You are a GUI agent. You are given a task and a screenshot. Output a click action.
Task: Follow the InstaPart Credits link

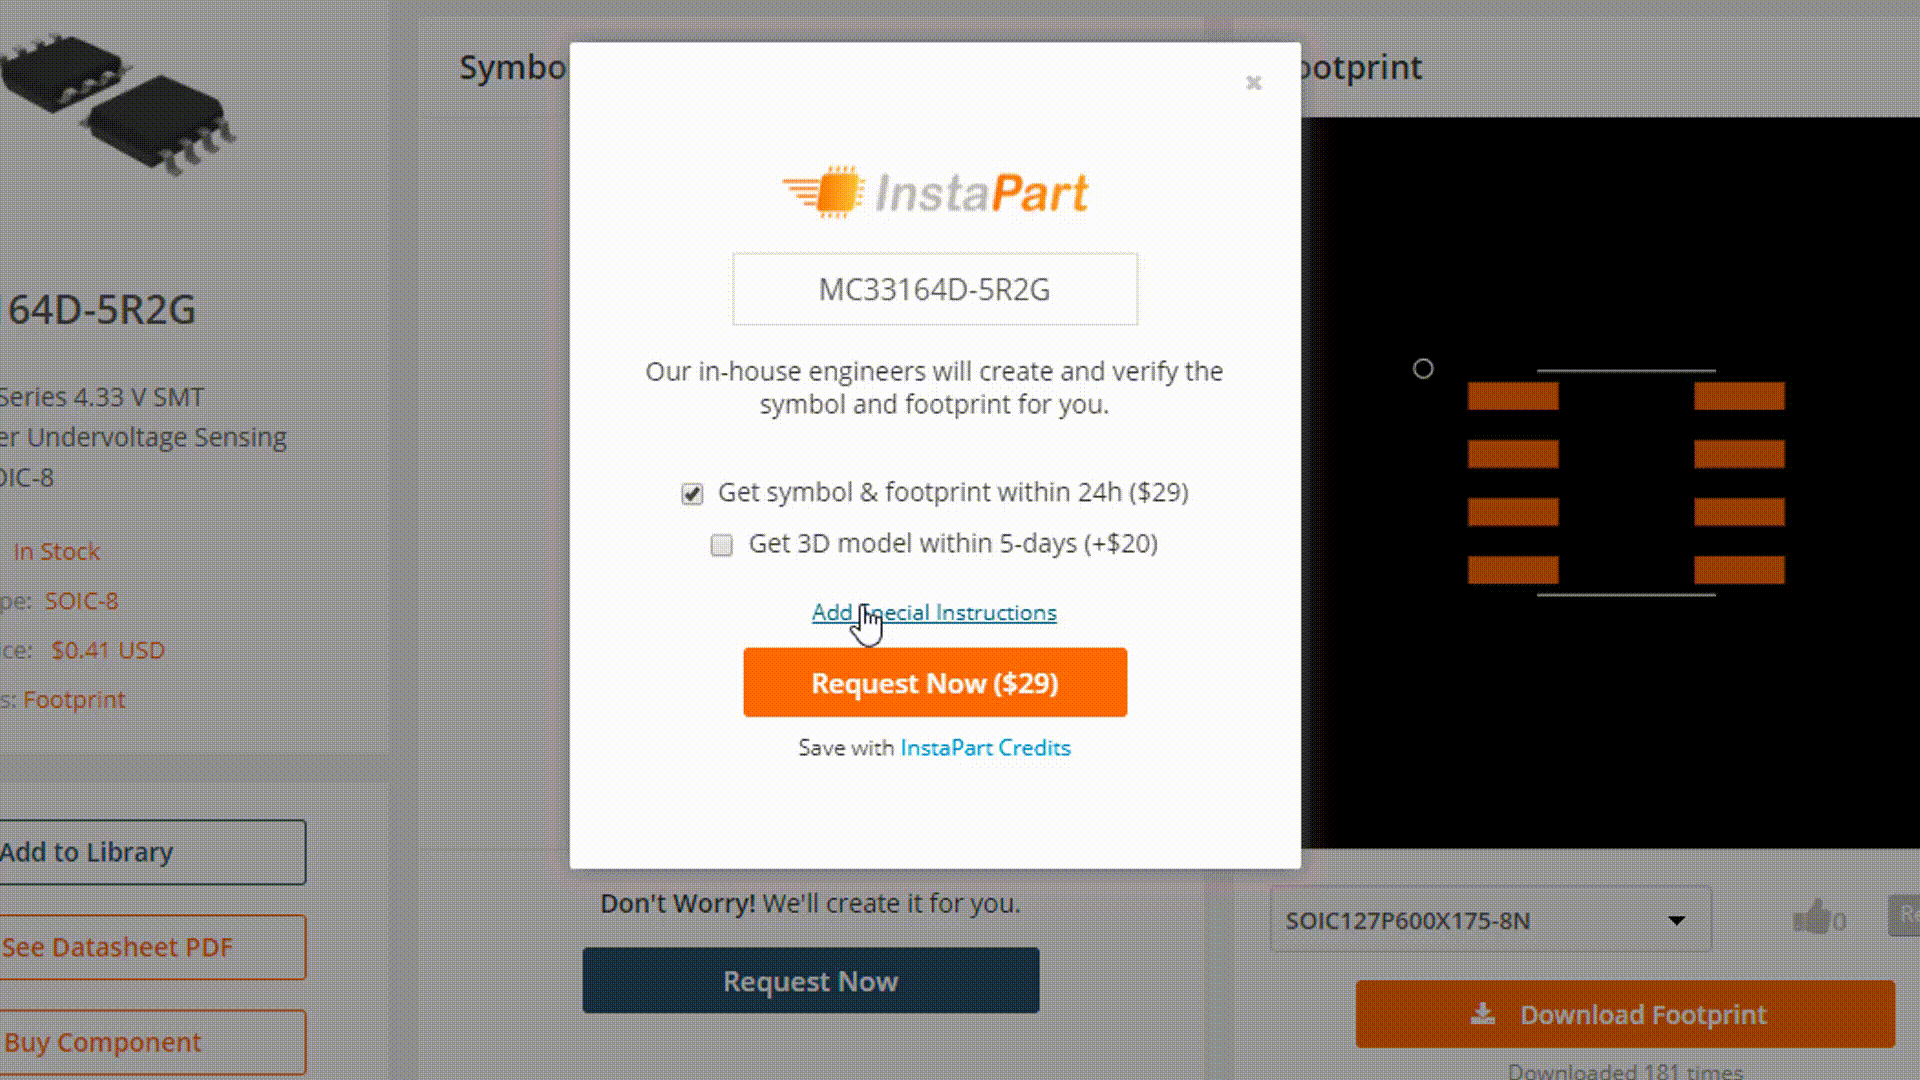[x=985, y=748]
